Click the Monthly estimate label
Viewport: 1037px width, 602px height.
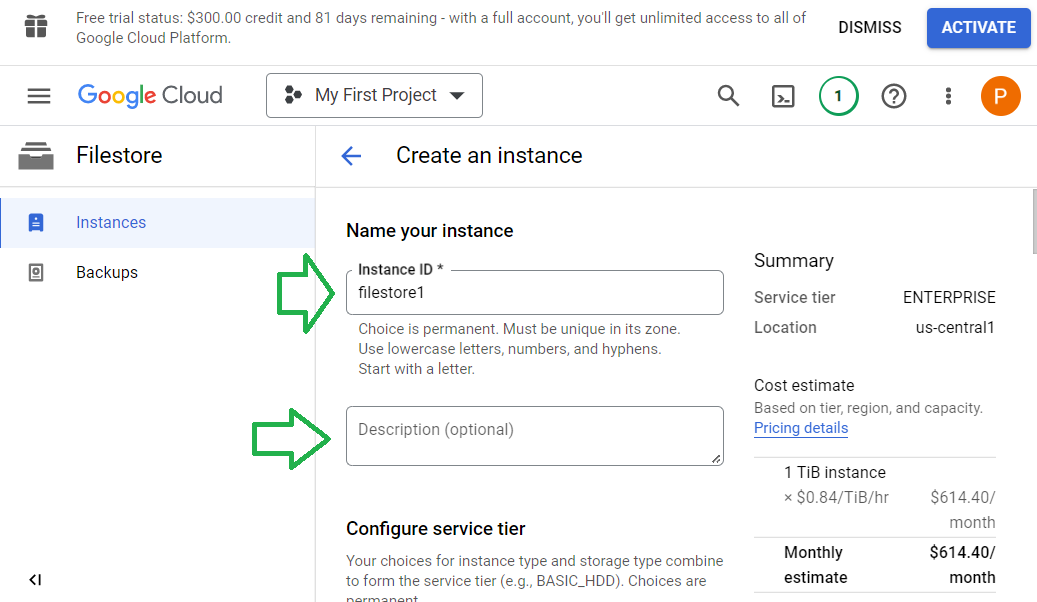tap(815, 565)
